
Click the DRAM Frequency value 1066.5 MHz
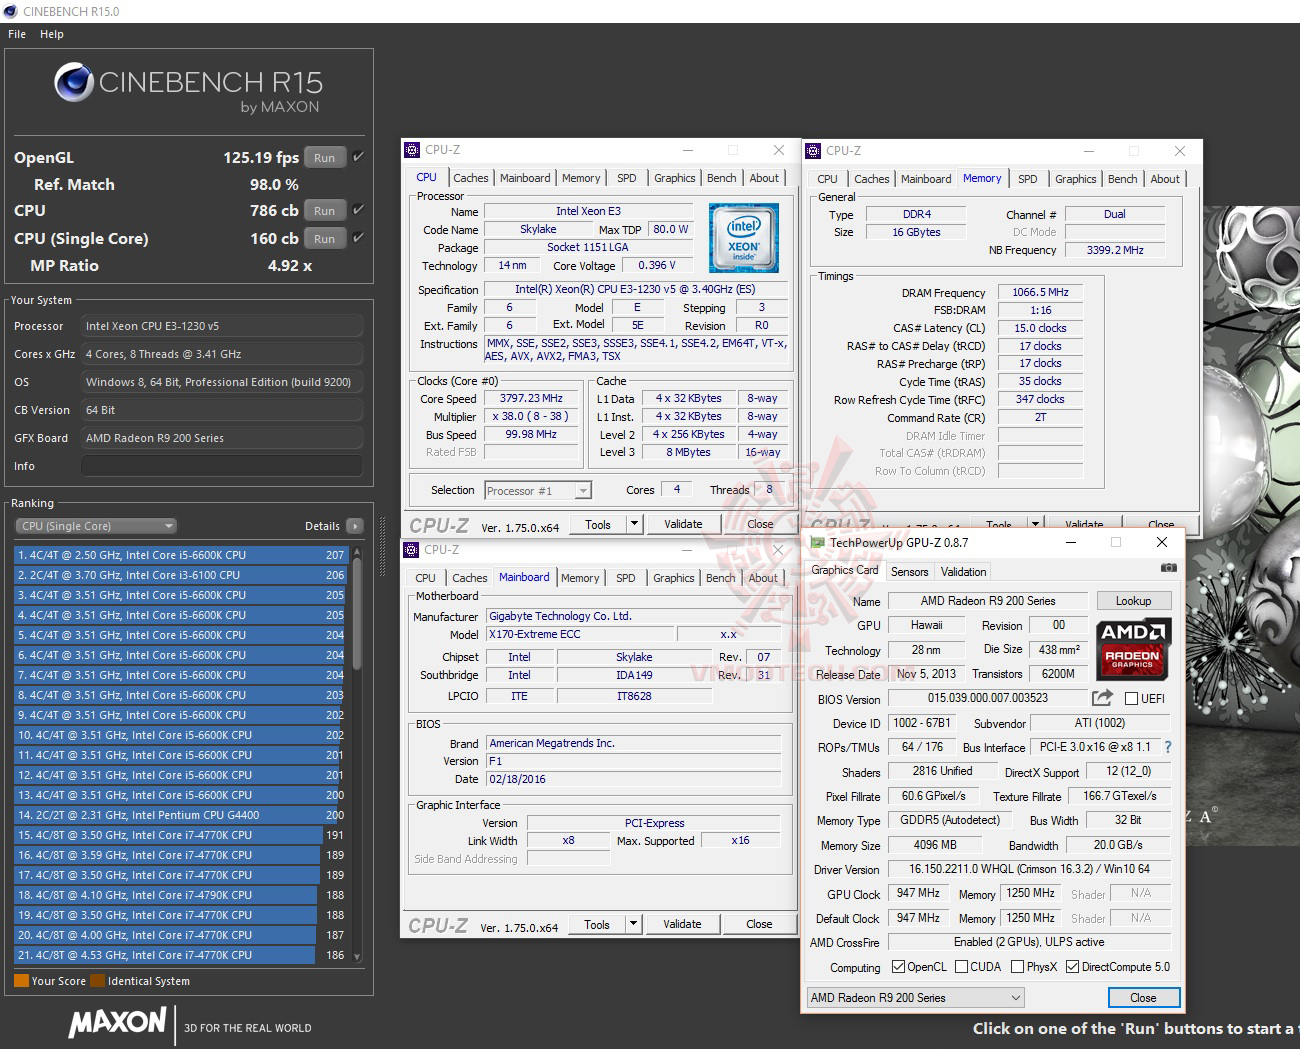pos(1040,293)
